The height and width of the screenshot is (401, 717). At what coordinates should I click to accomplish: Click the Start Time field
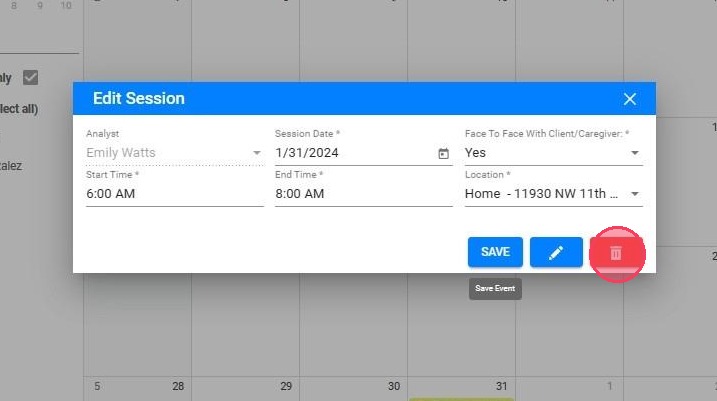[x=174, y=194]
